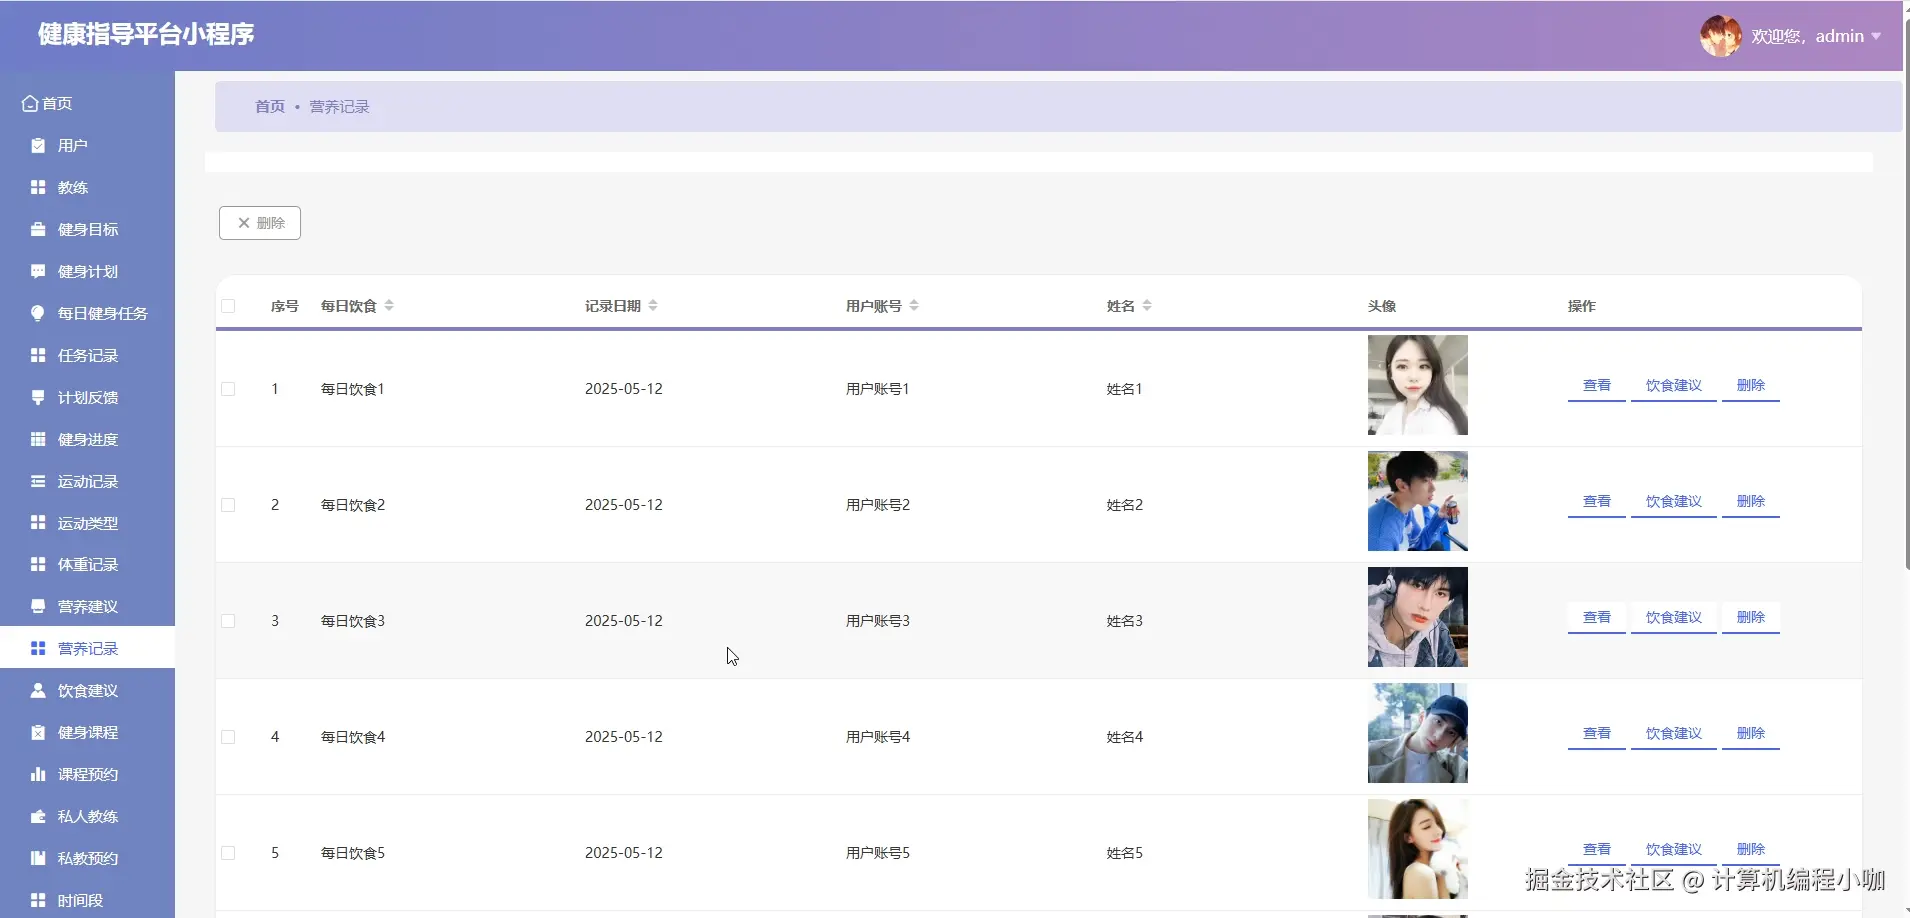Viewport: 1910px width, 918px height.
Task: Open 饮食建议 for row 每日饮食2
Action: tap(1674, 502)
